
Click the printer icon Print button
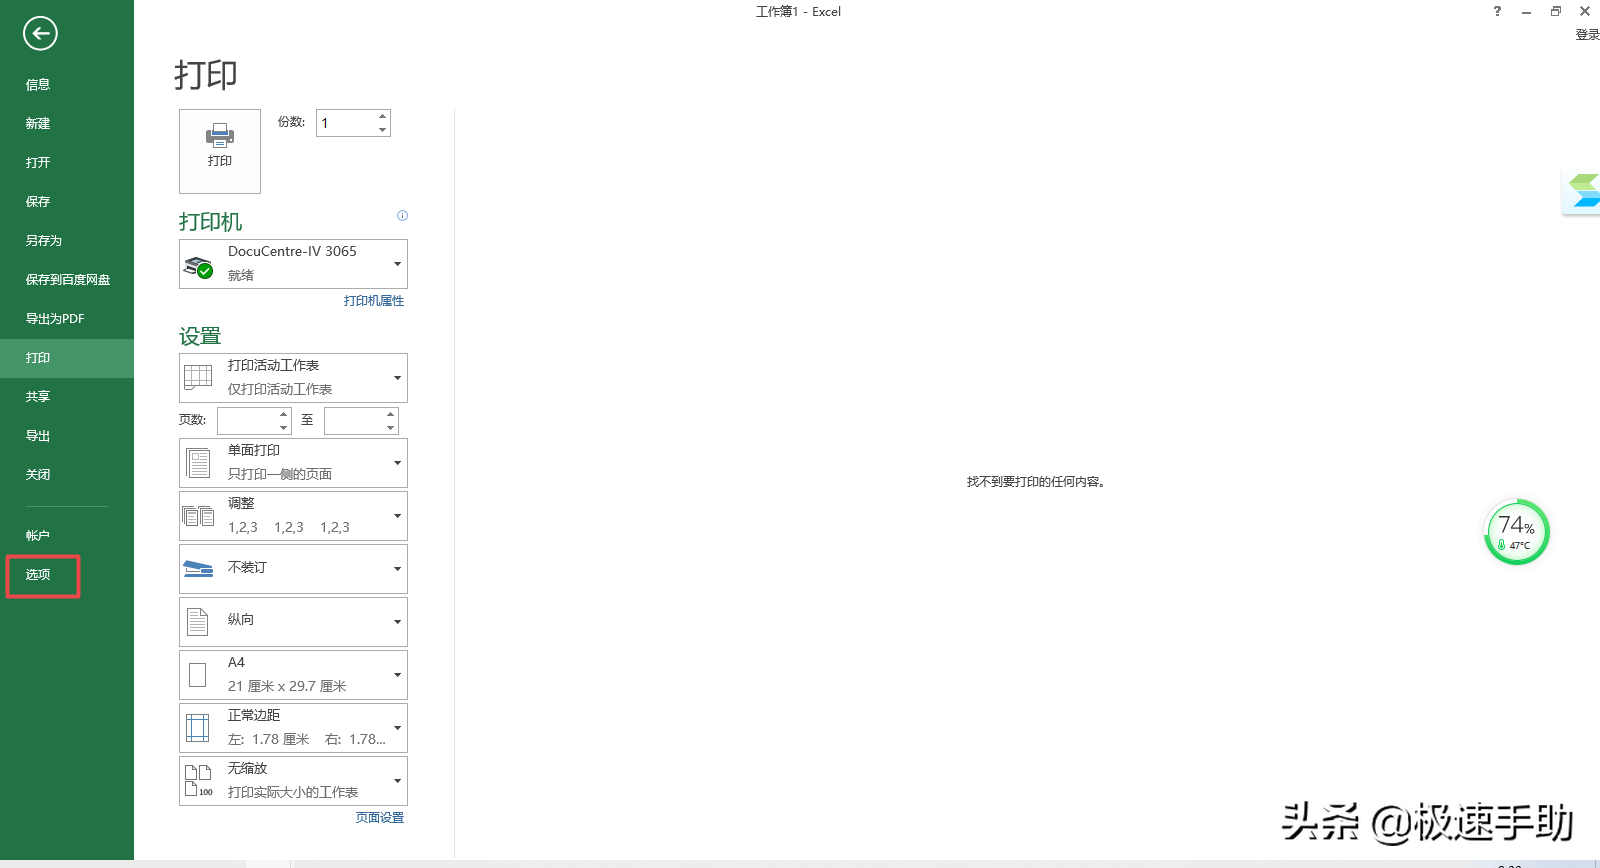[x=220, y=151]
